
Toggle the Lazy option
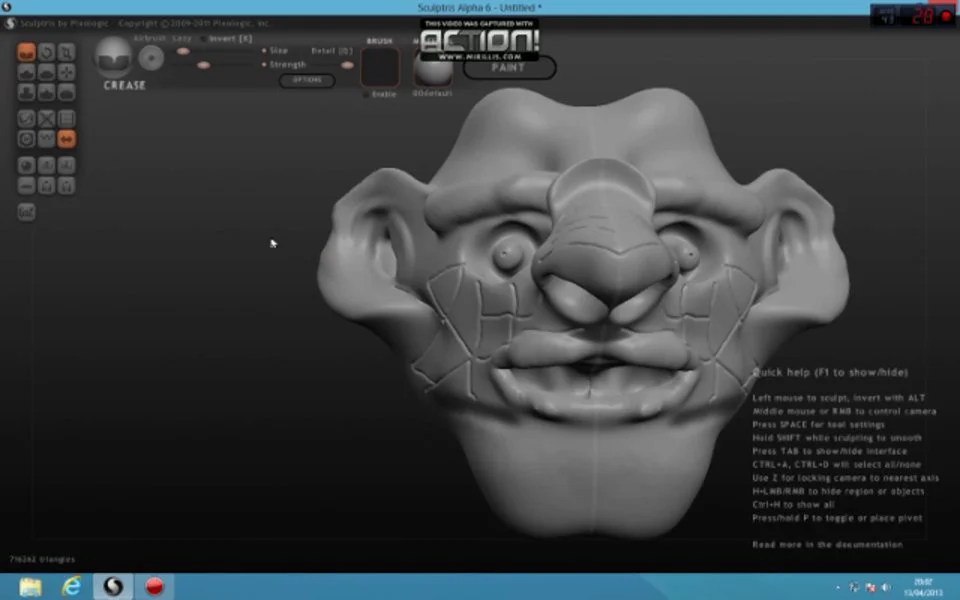click(182, 38)
